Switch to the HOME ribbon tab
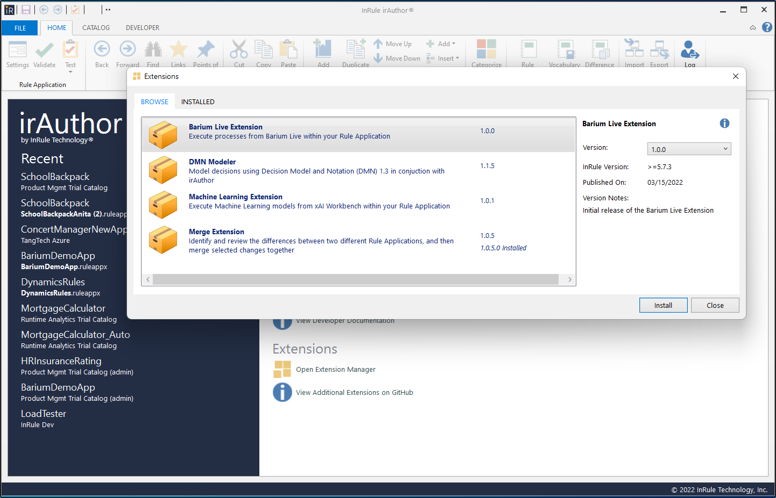Viewport: 776px width, 498px height. (x=56, y=28)
